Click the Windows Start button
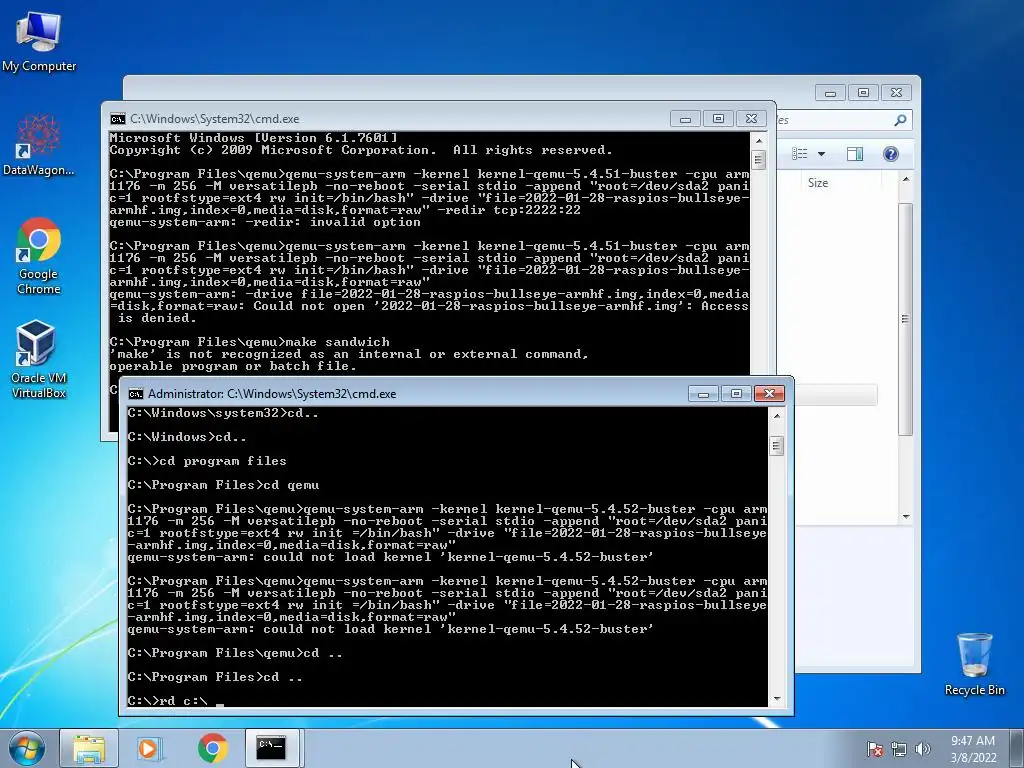Viewport: 1024px width, 768px height. coord(27,748)
